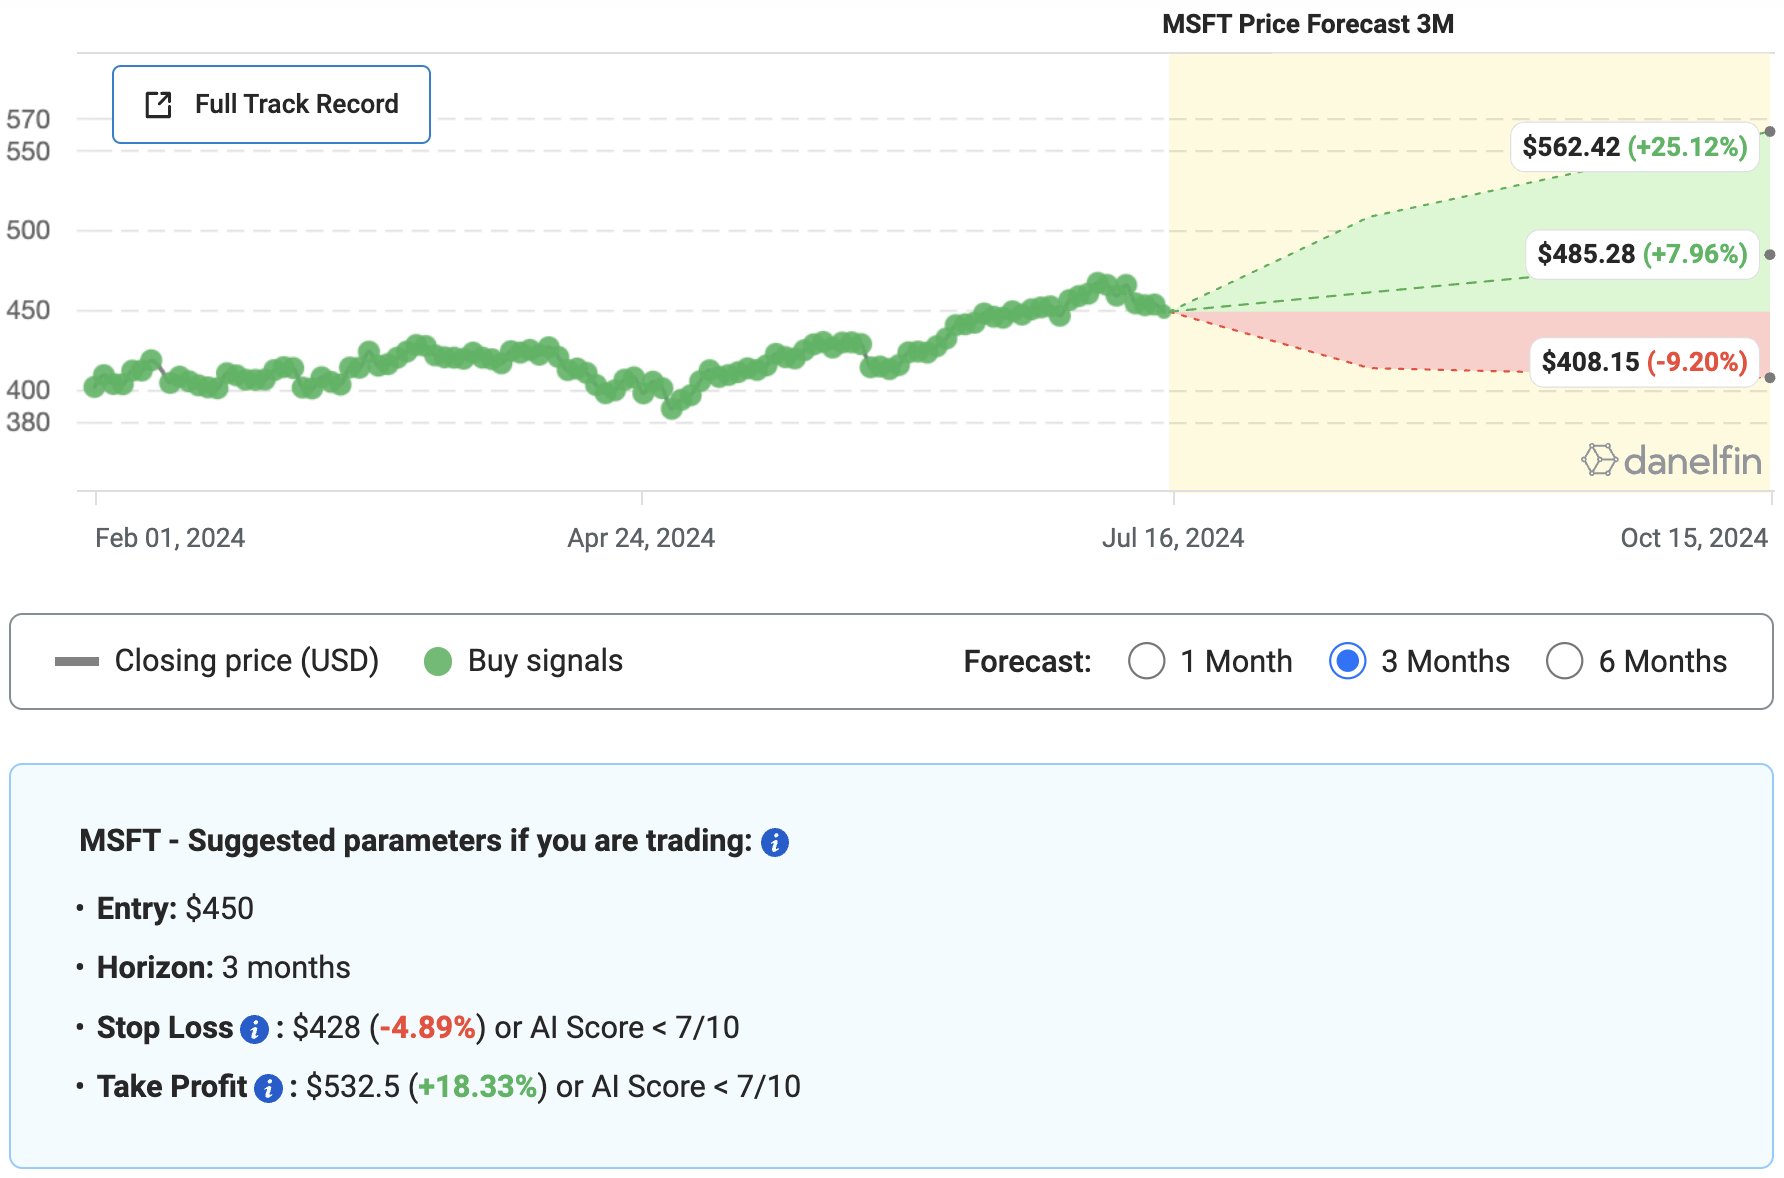Click the $485.28 median forecast label
This screenshot has height=1178, width=1784.
coord(1641,254)
